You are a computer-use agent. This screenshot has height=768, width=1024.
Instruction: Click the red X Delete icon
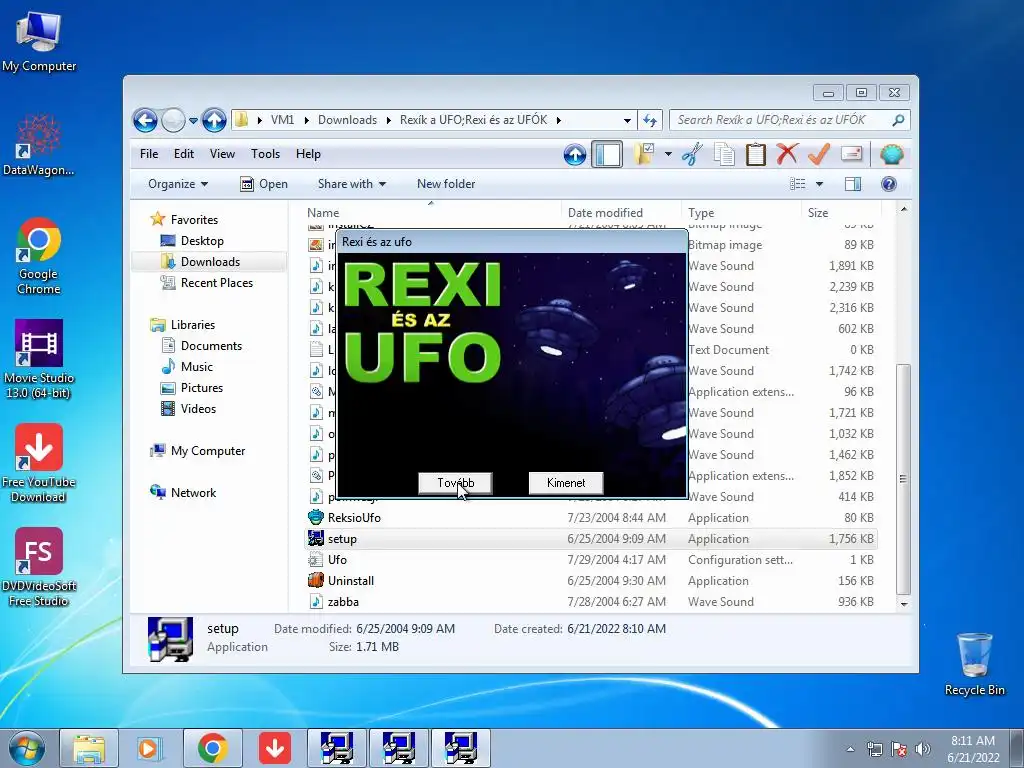(787, 155)
